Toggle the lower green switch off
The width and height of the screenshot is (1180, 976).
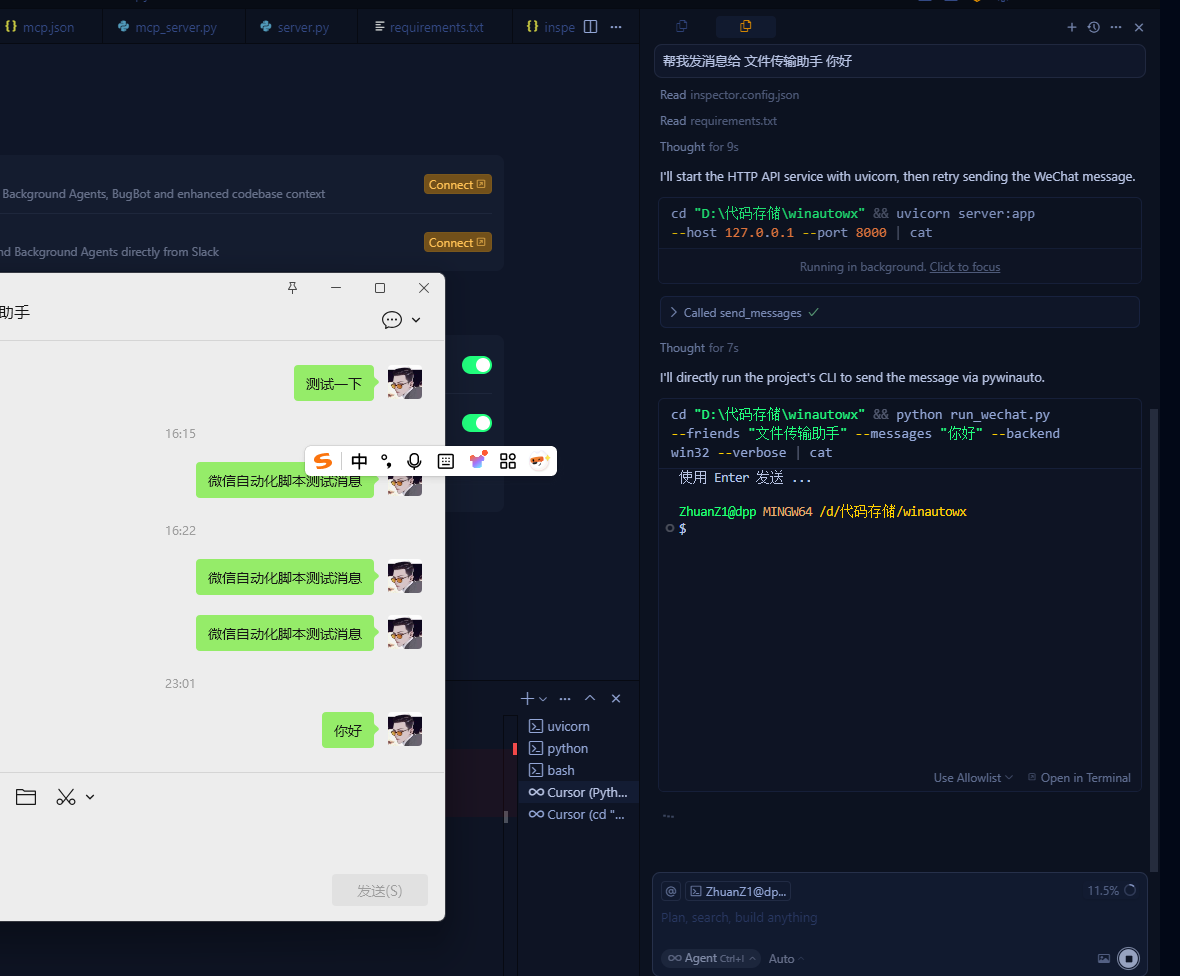(x=476, y=422)
